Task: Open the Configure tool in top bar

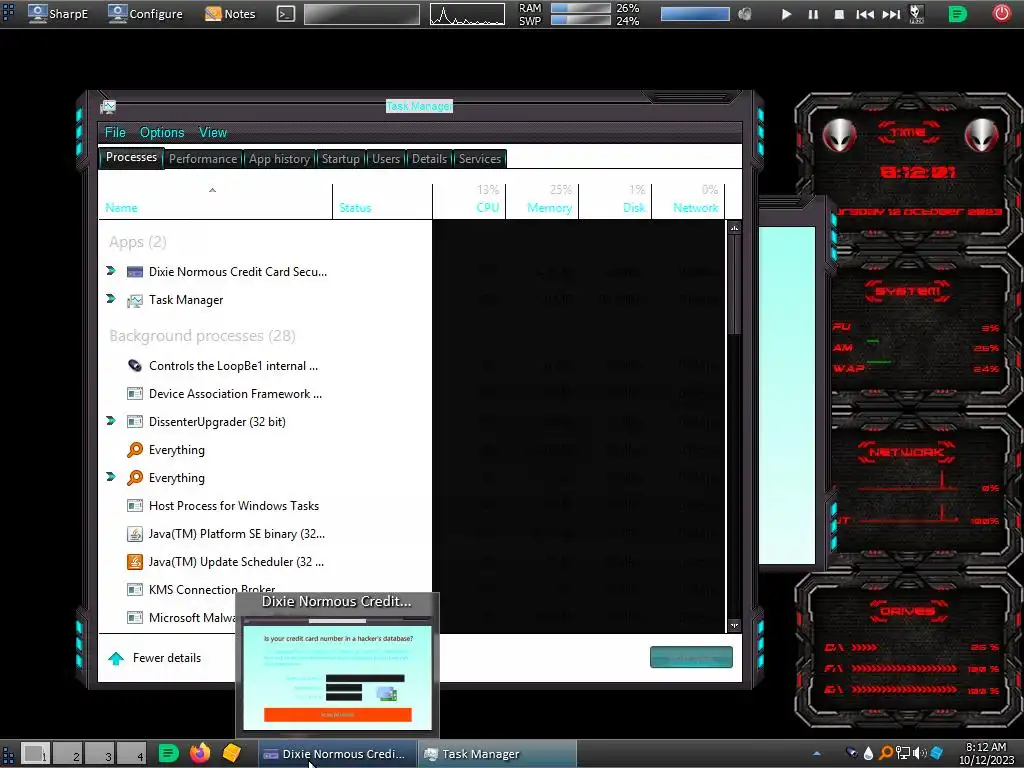Action: 145,14
